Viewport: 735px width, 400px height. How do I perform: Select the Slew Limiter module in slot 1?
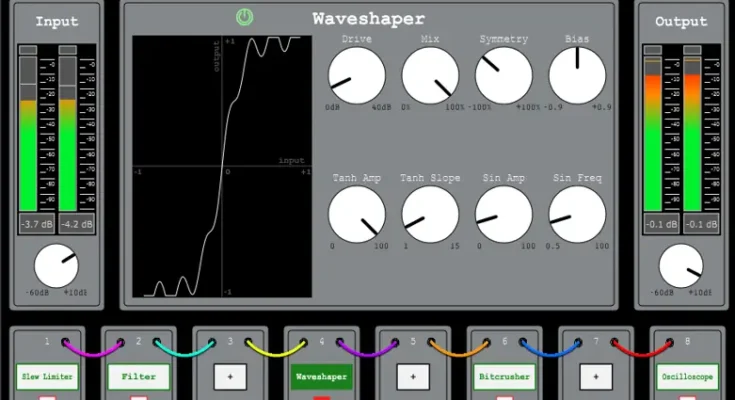(47, 377)
